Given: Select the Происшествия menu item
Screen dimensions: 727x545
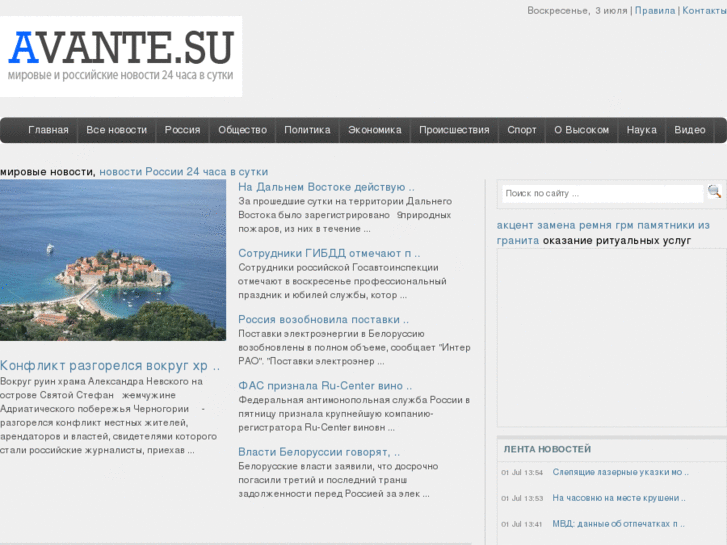Looking at the screenshot, I should point(454,130).
